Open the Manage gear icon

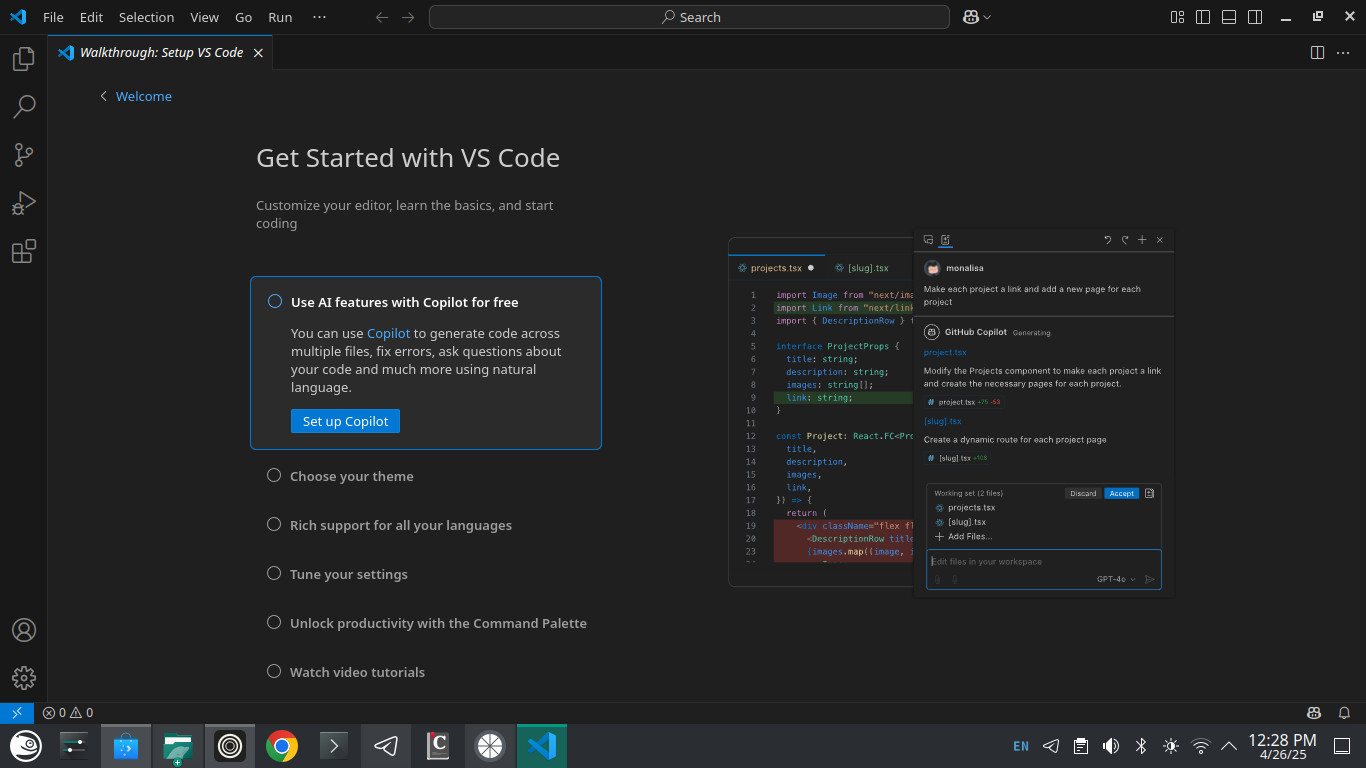(24, 678)
